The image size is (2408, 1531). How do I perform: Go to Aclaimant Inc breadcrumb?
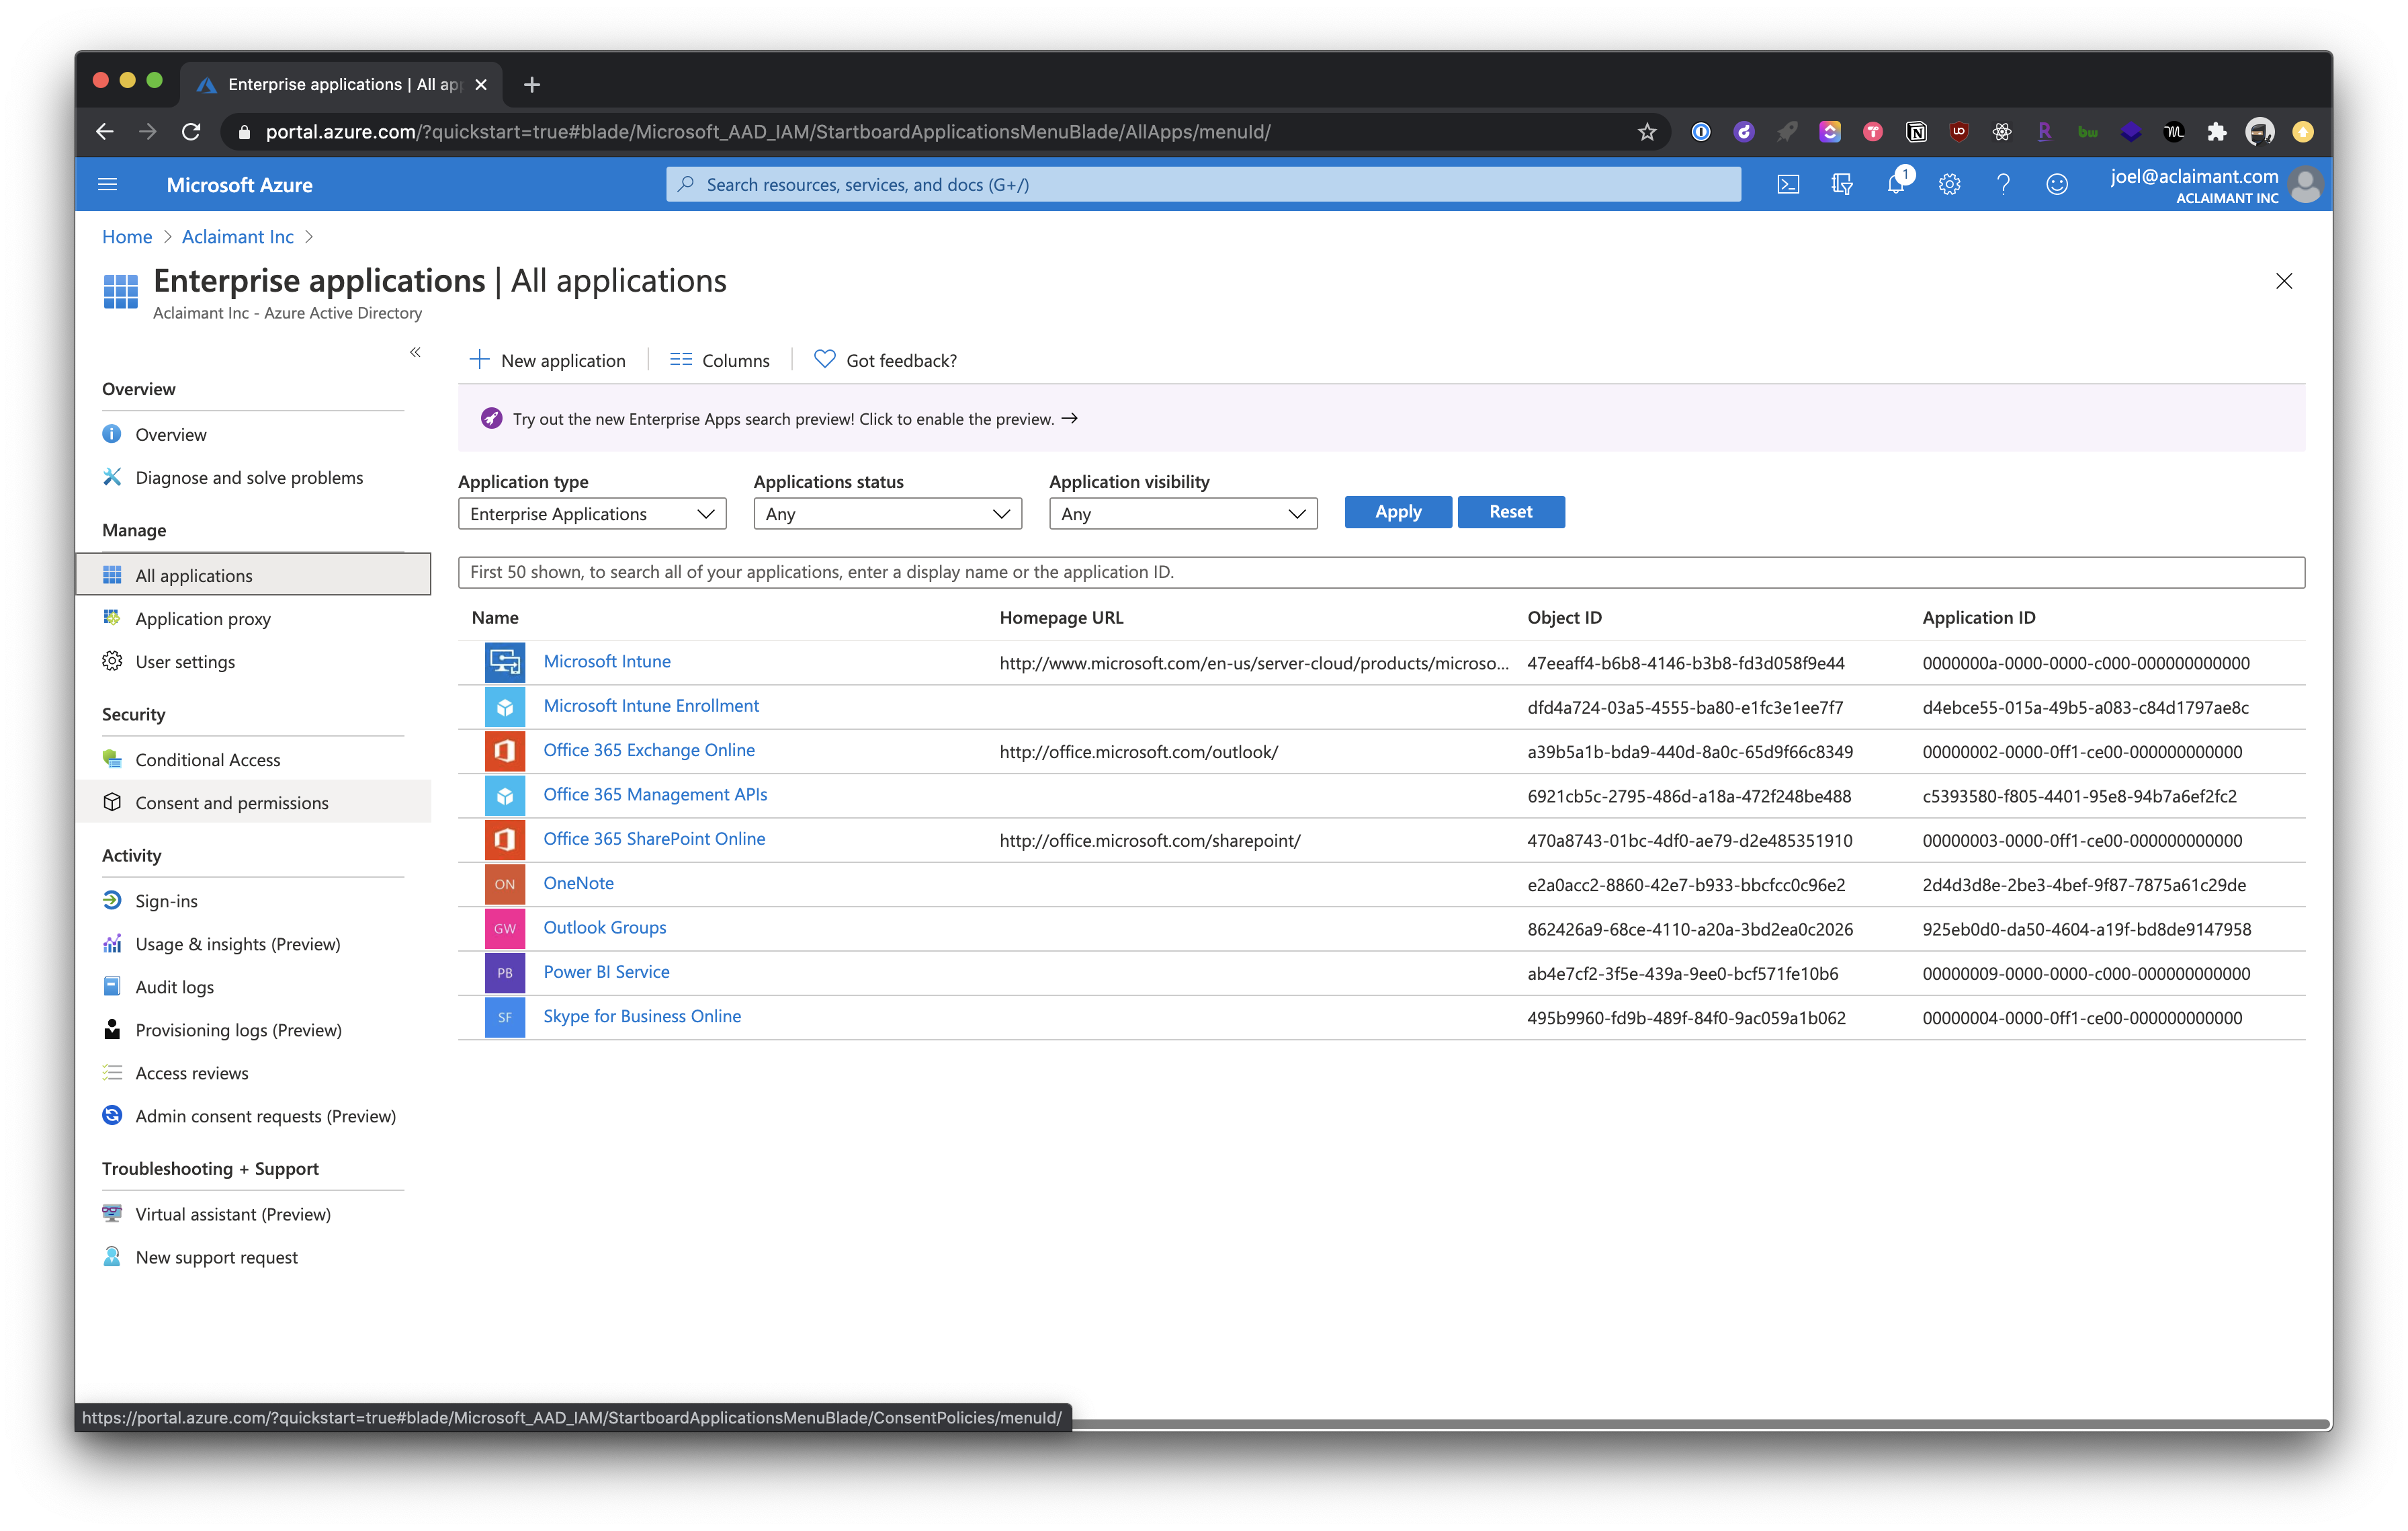[x=238, y=237]
